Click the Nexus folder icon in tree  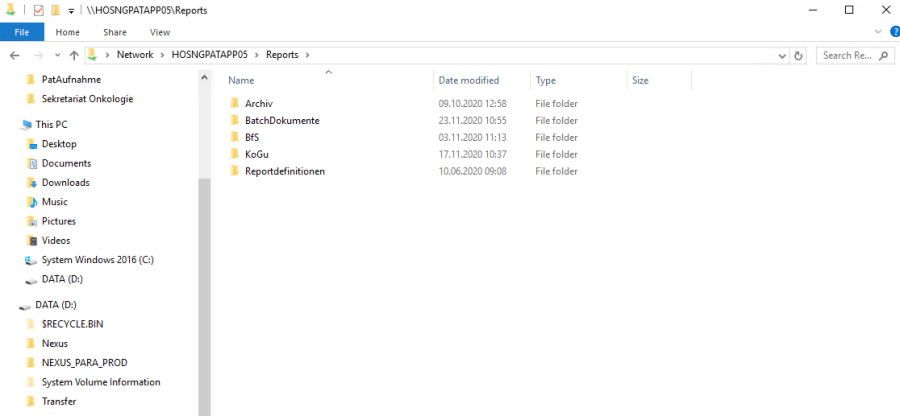(x=32, y=344)
